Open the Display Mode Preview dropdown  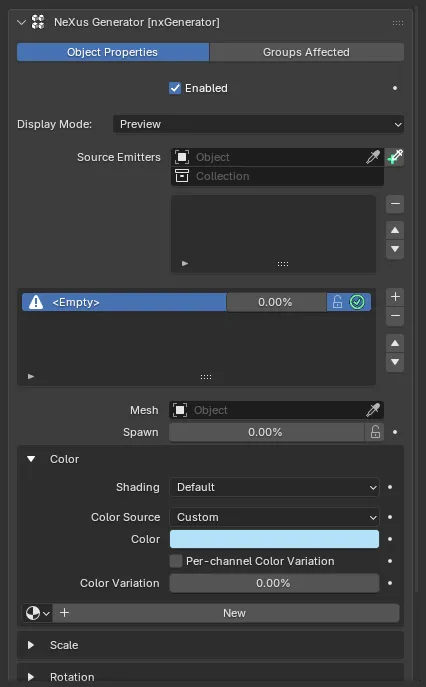(258, 124)
